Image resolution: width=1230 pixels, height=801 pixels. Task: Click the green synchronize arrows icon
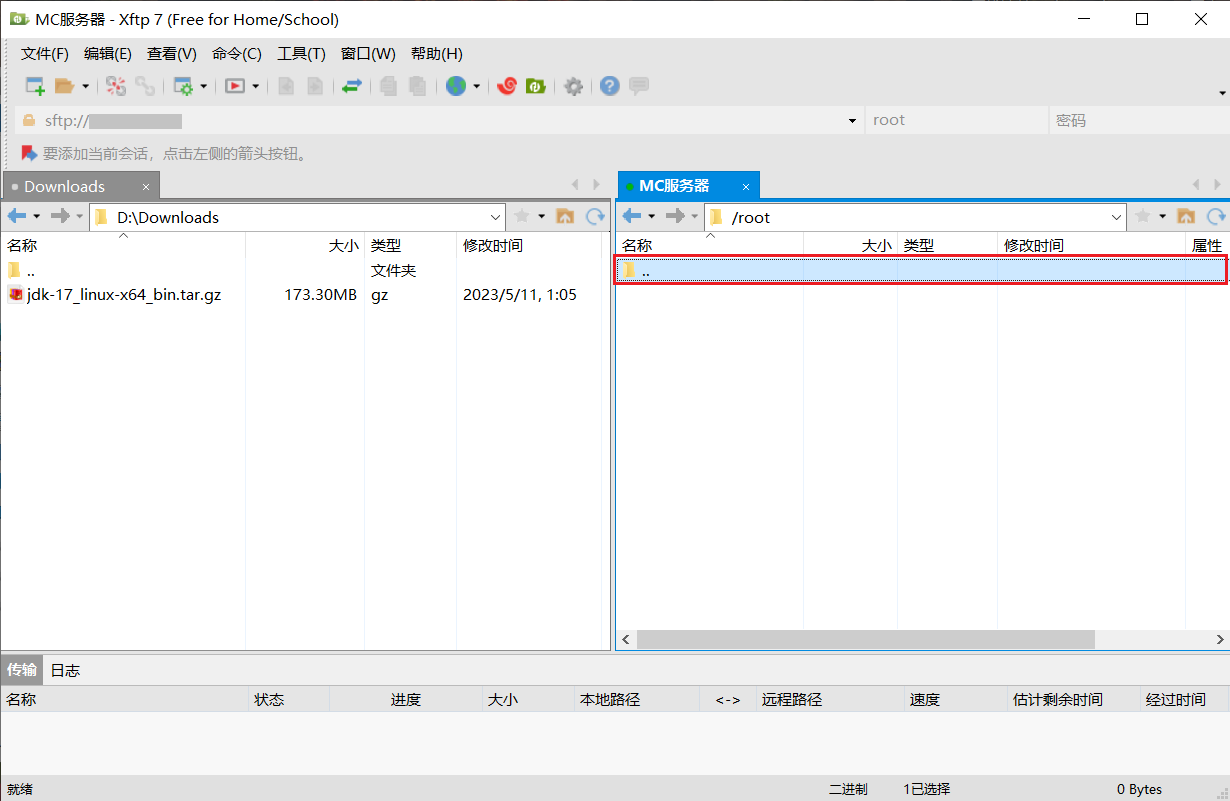351,87
